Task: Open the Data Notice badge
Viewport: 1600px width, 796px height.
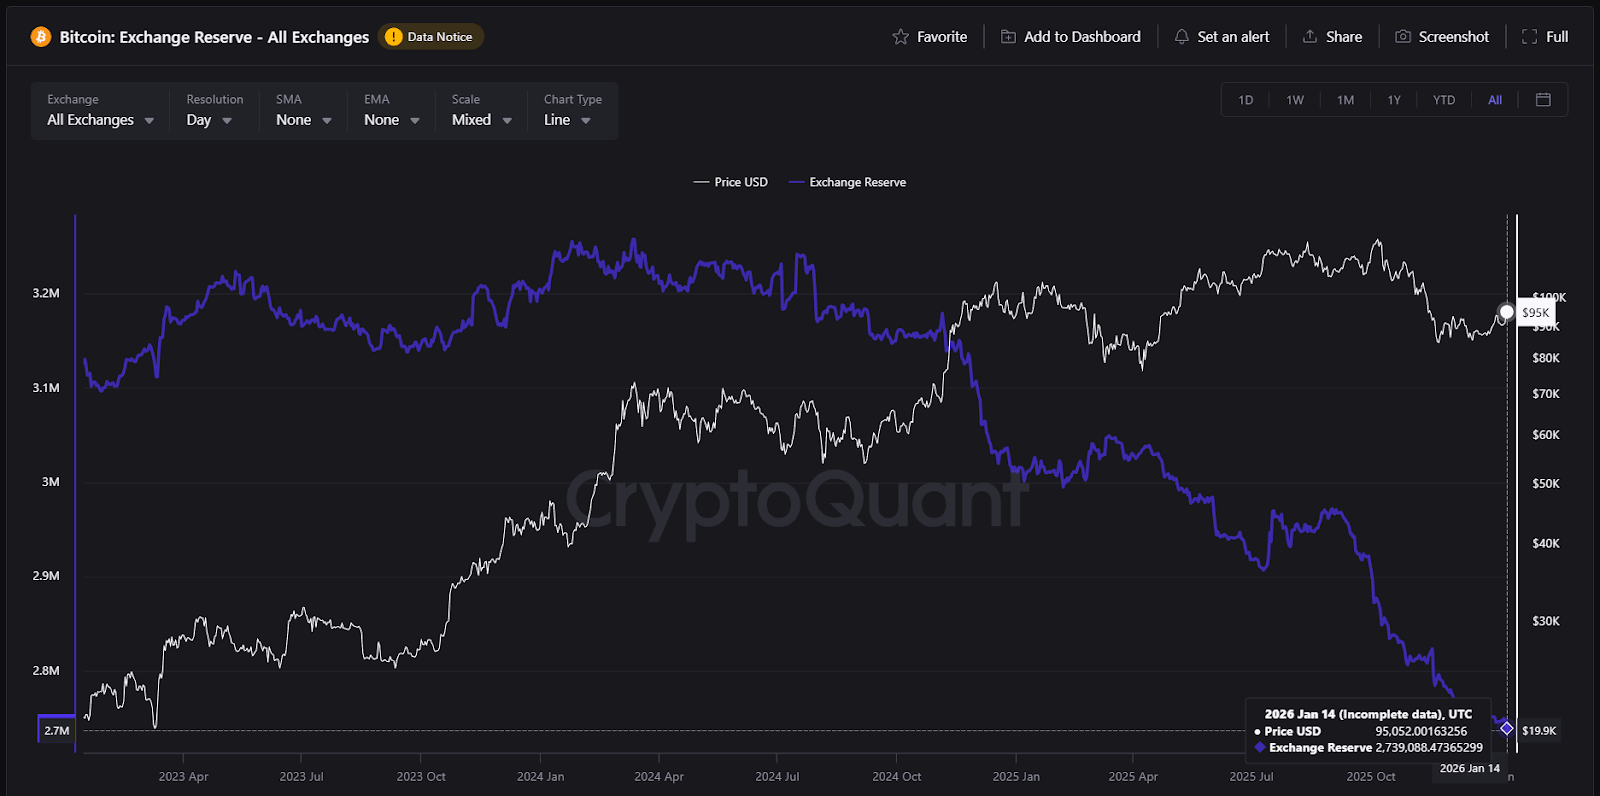Action: 431,37
